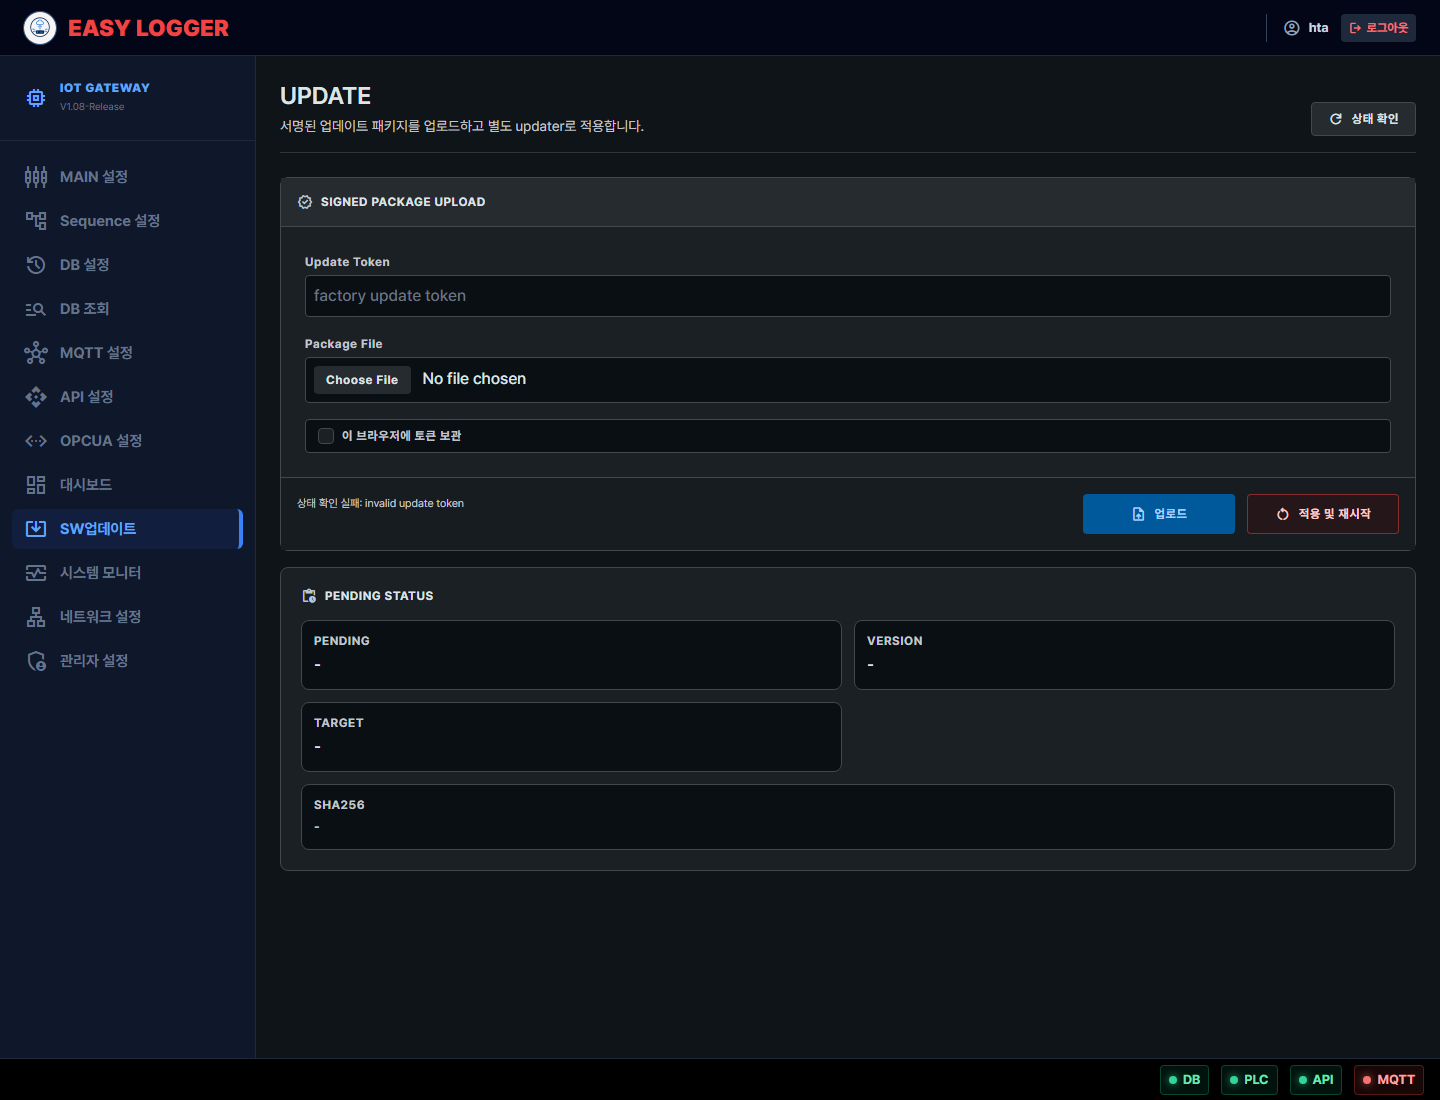Open the MQTT 설정 network nodes icon
The height and width of the screenshot is (1100, 1440).
click(x=36, y=353)
